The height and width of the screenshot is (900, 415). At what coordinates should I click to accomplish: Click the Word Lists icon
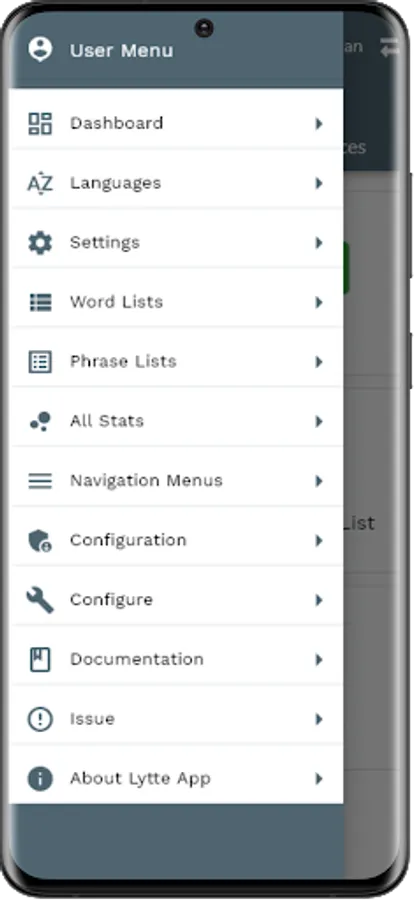tap(40, 302)
